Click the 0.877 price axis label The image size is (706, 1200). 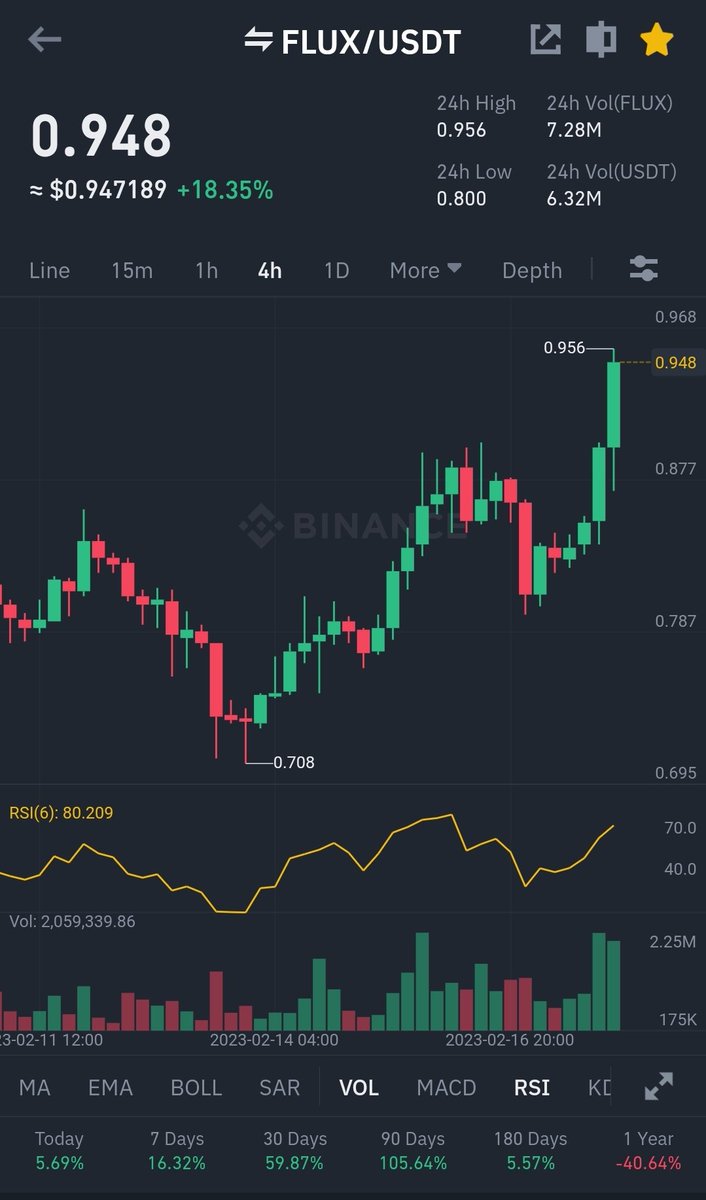[x=676, y=468]
